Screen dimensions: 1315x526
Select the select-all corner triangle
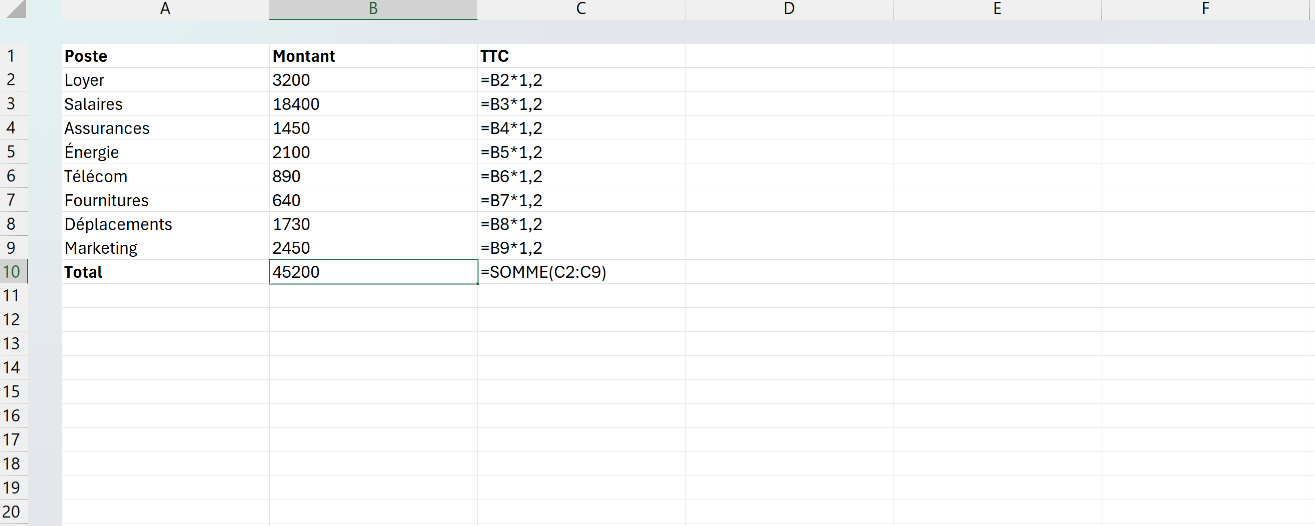[x=14, y=10]
